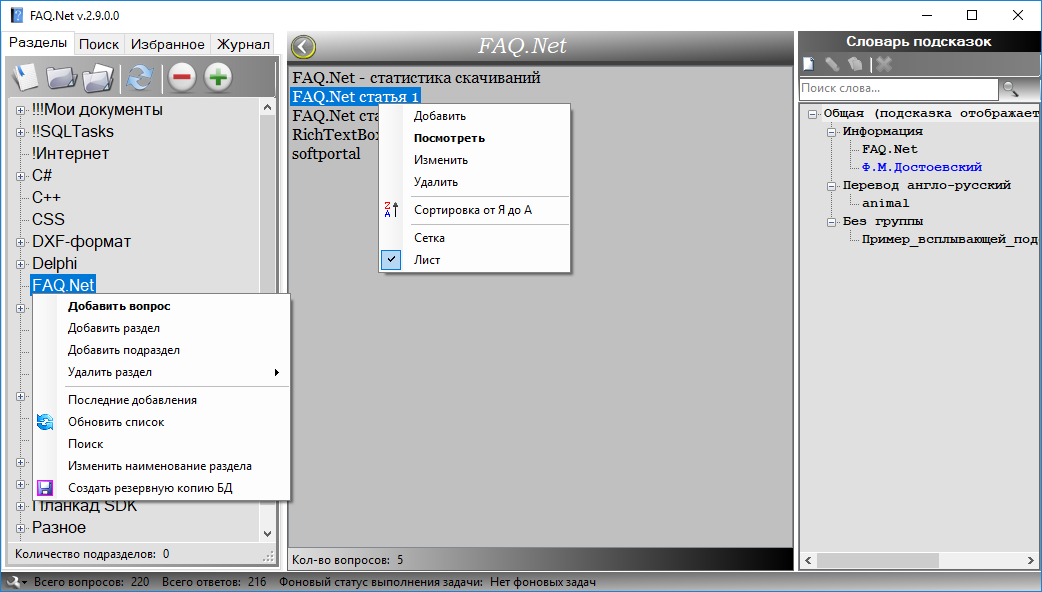Click the single open folder toolbar icon
The image size is (1042, 592).
(62, 77)
